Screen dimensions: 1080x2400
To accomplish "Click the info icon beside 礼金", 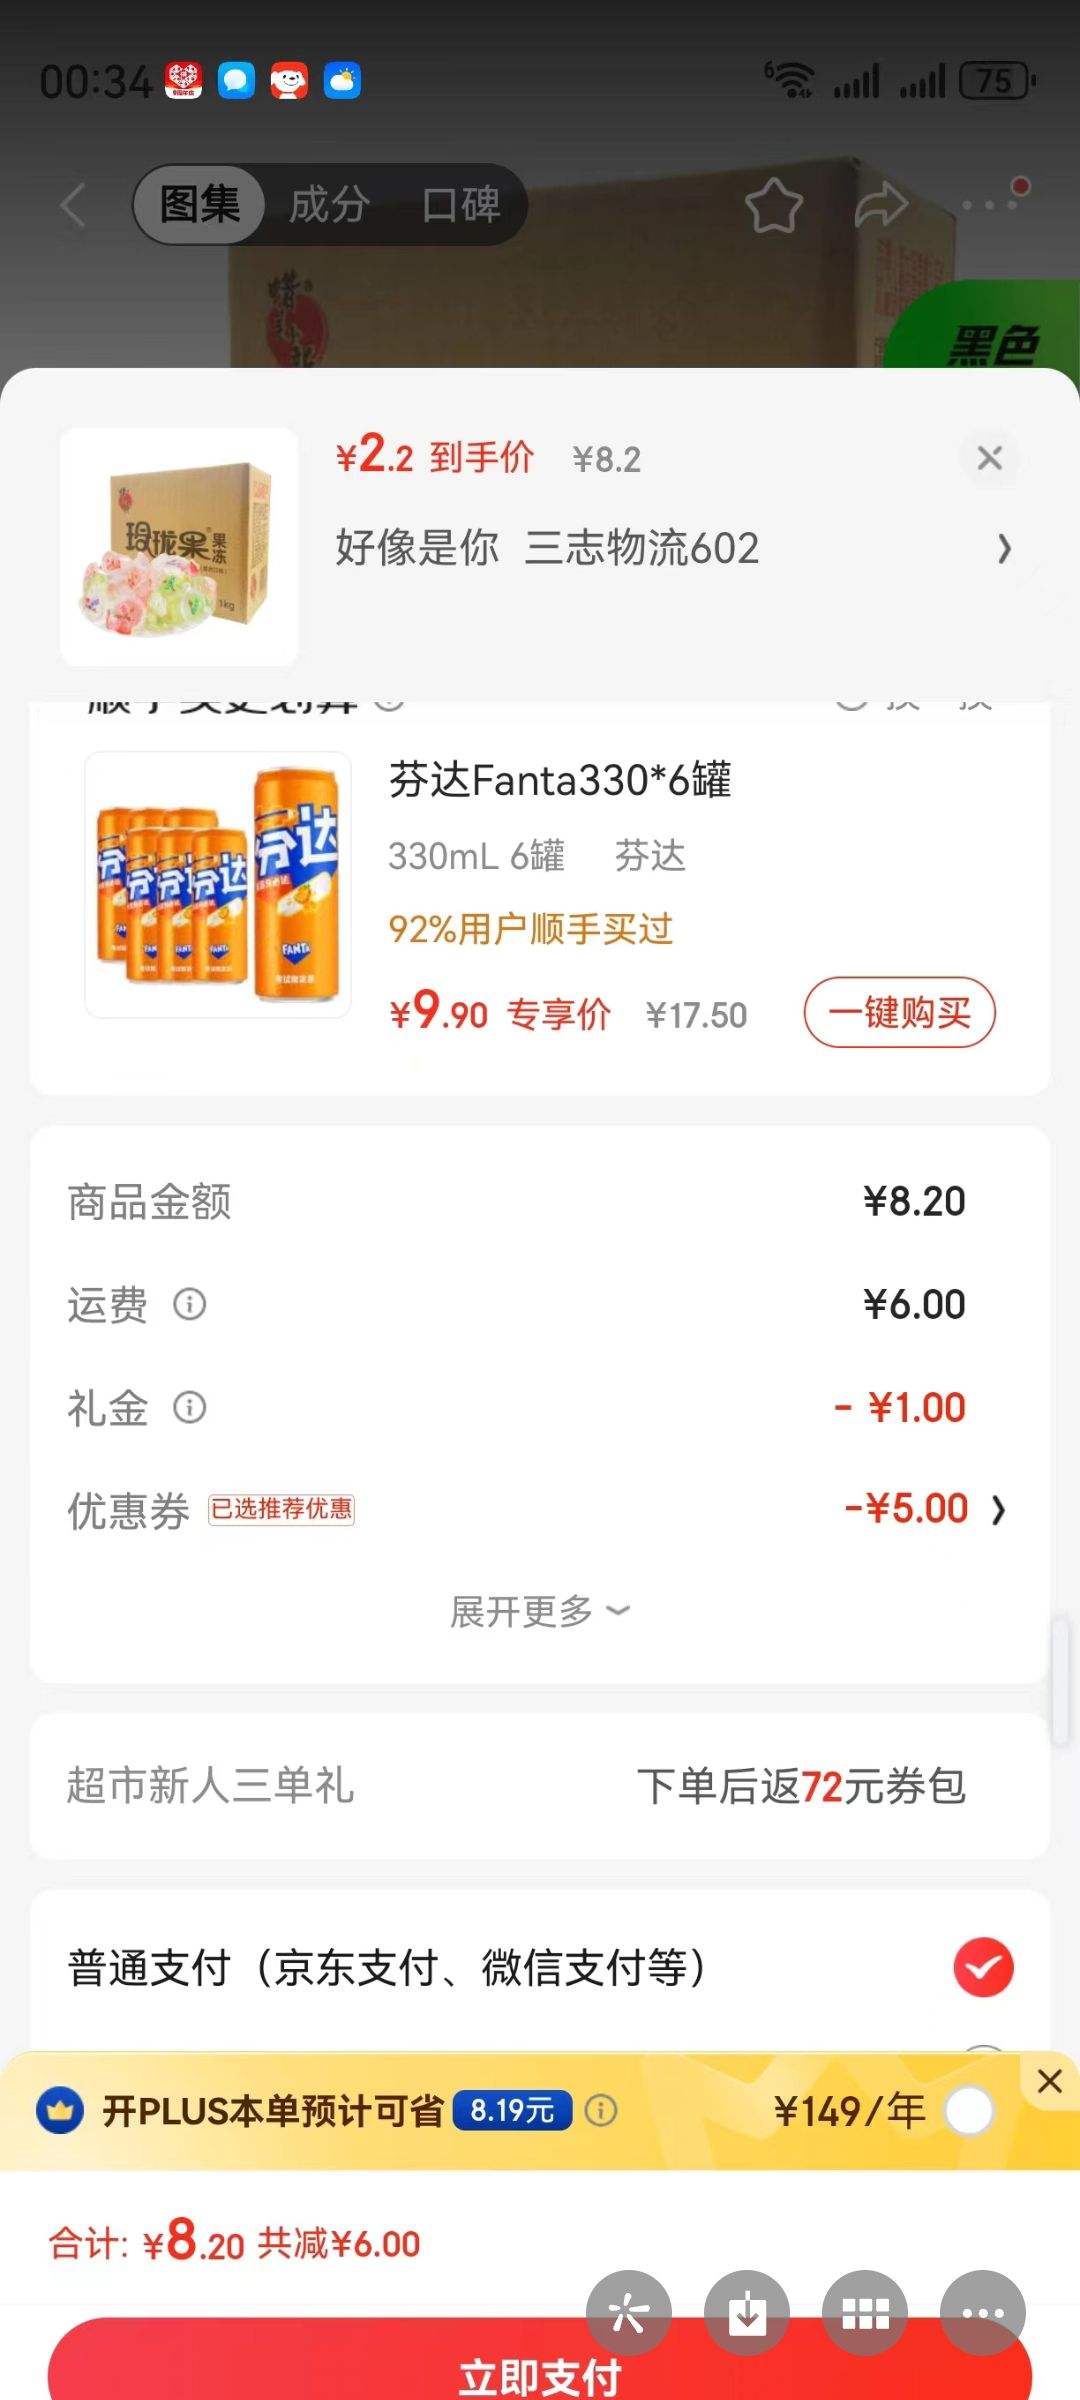I will (190, 1408).
